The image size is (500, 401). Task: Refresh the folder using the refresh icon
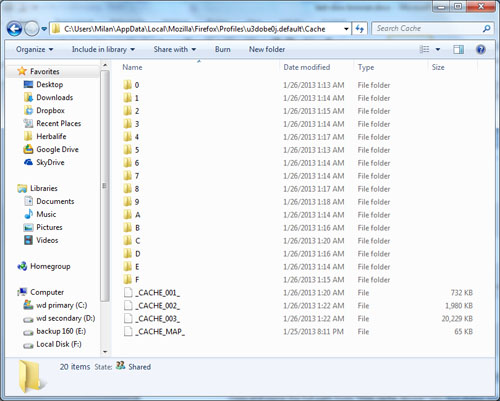click(359, 29)
